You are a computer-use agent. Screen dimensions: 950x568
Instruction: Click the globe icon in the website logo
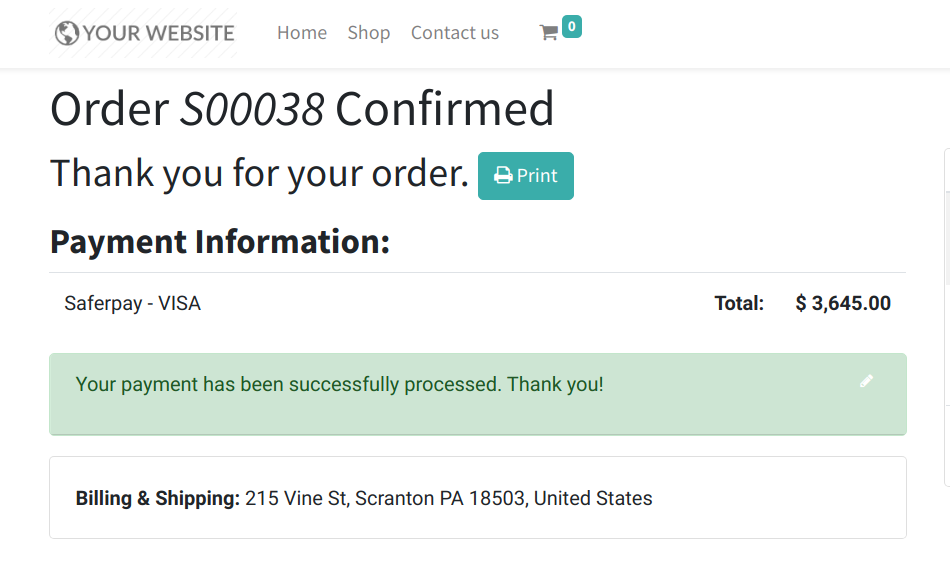(x=67, y=33)
